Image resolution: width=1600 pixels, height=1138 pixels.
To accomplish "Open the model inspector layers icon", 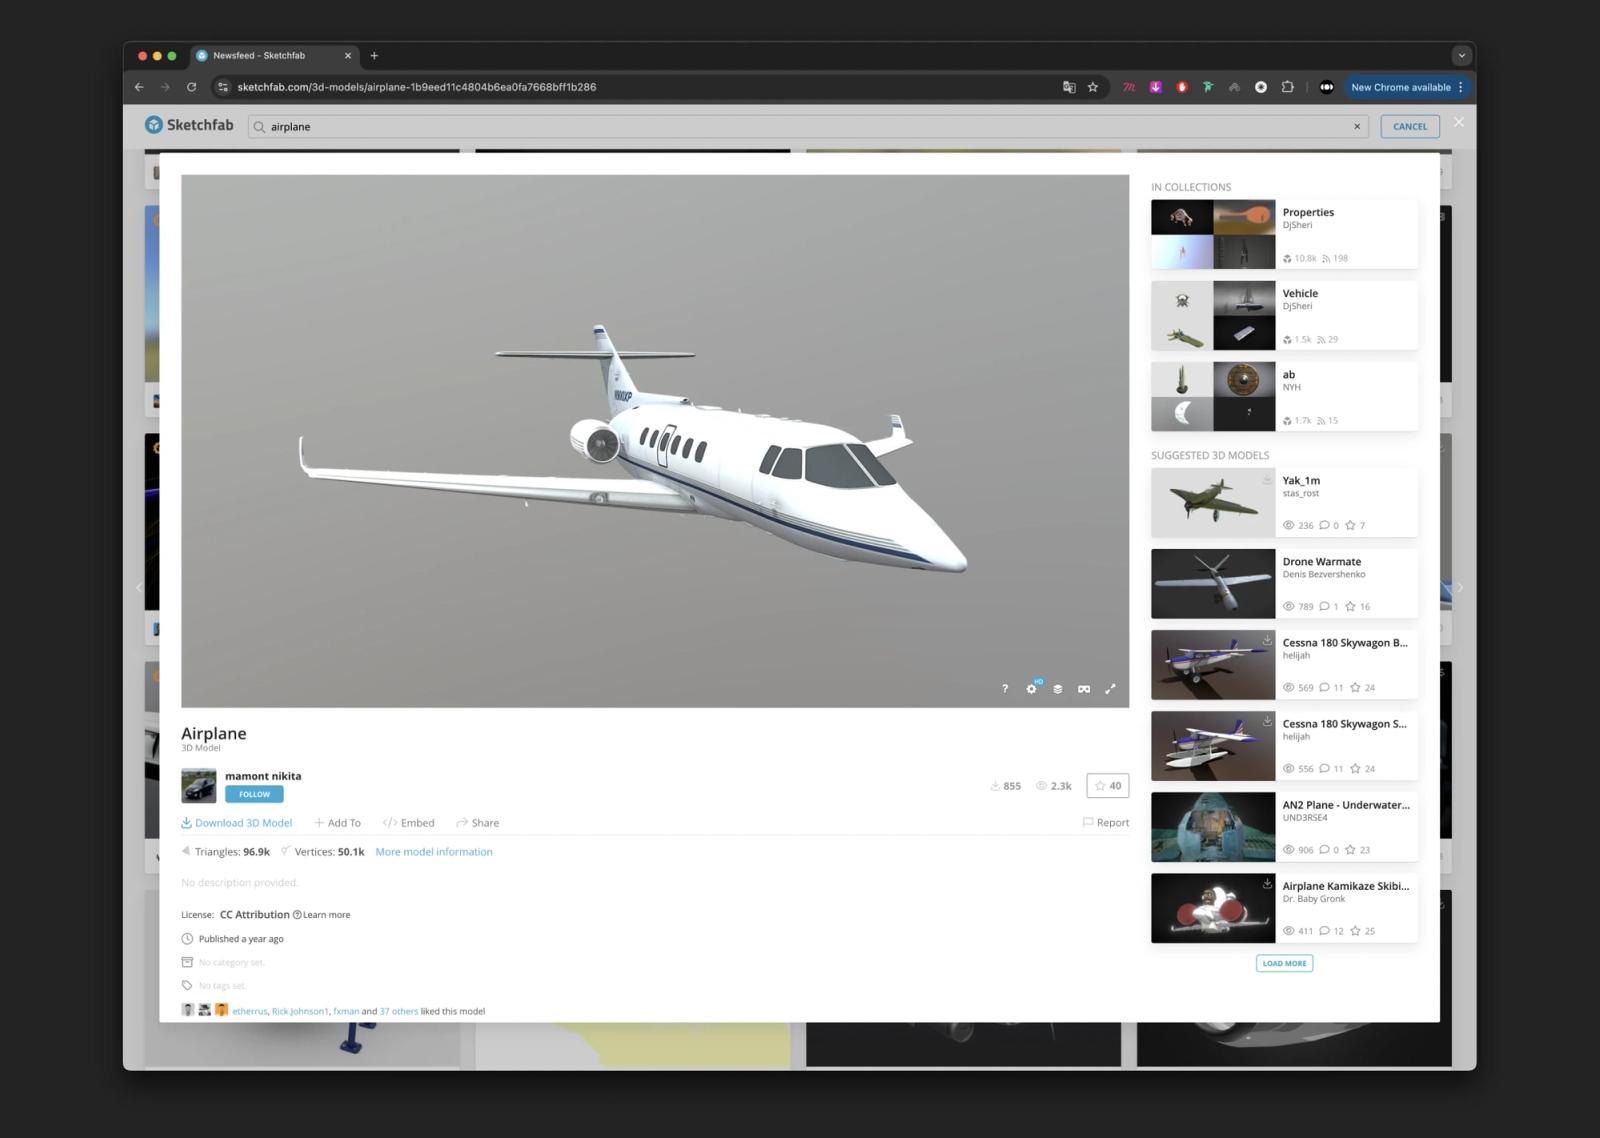I will (x=1057, y=689).
